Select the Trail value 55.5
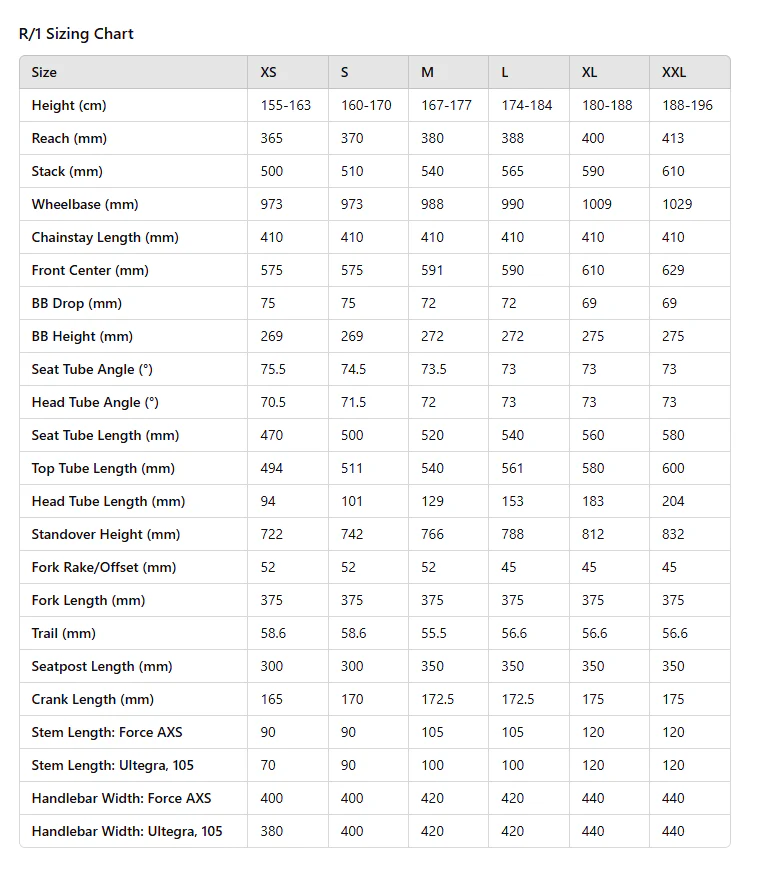 pyautogui.click(x=434, y=633)
